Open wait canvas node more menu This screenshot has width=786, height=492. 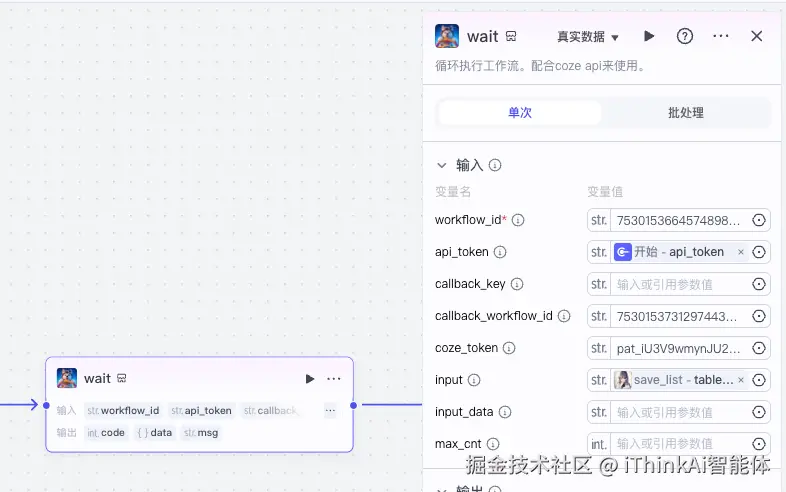pyautogui.click(x=334, y=379)
